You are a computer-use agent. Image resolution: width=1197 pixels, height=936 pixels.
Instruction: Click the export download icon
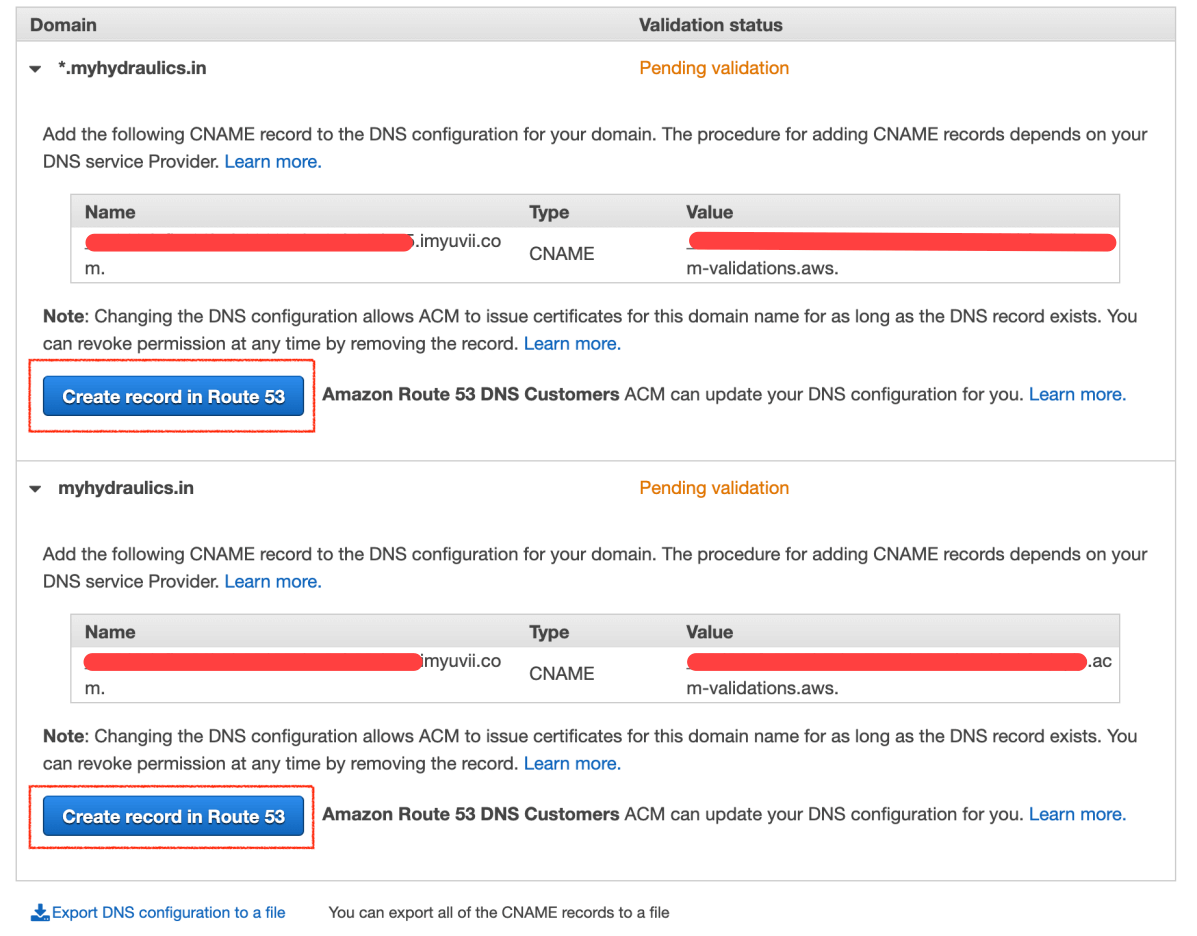40,912
